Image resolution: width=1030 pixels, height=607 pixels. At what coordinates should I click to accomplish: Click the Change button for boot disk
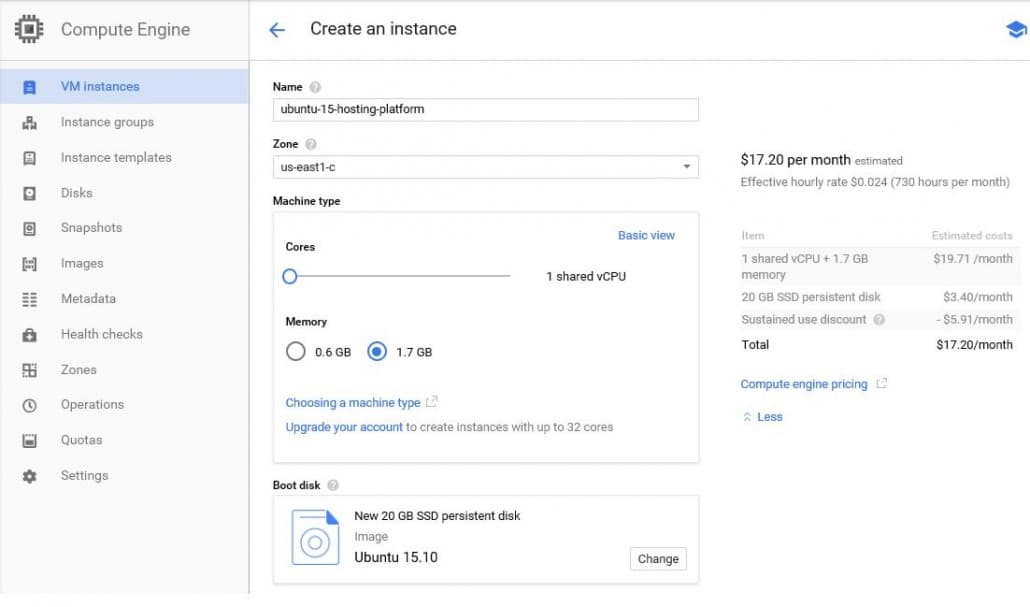pos(657,559)
